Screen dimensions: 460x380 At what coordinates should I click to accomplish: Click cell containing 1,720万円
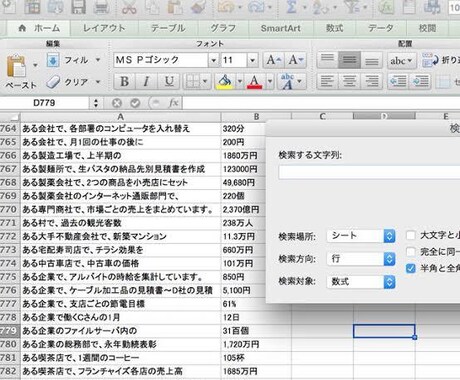(256, 344)
